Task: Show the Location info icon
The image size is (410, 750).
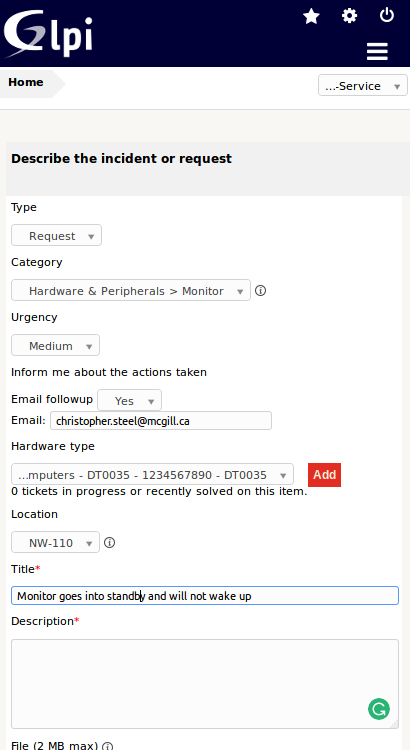Action: pos(110,542)
